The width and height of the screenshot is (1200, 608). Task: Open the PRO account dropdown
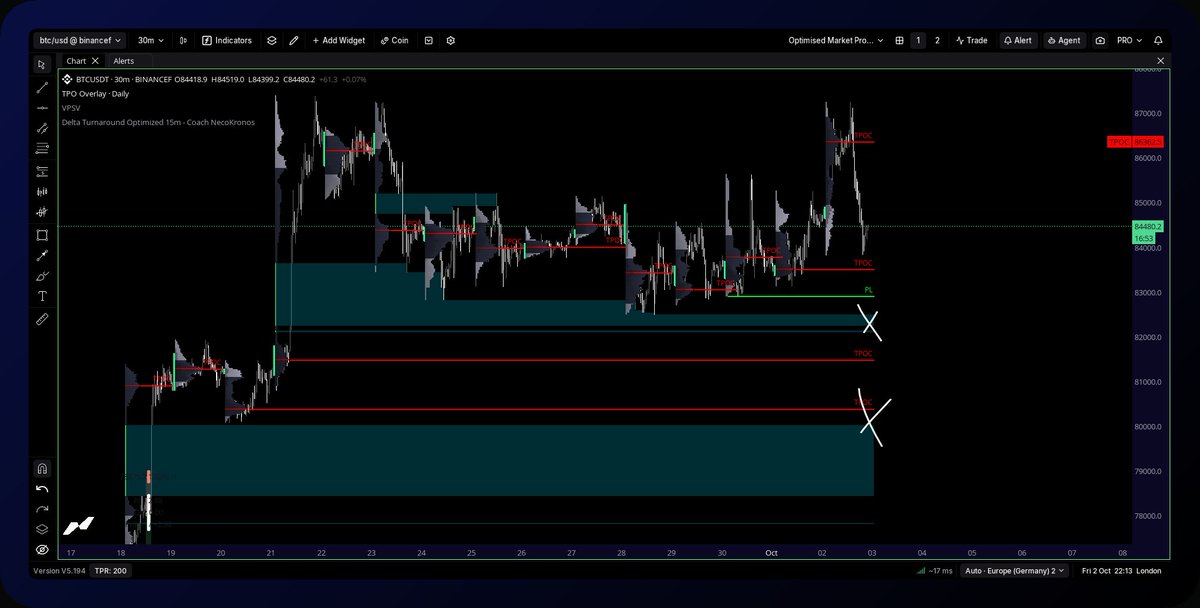(x=1129, y=41)
